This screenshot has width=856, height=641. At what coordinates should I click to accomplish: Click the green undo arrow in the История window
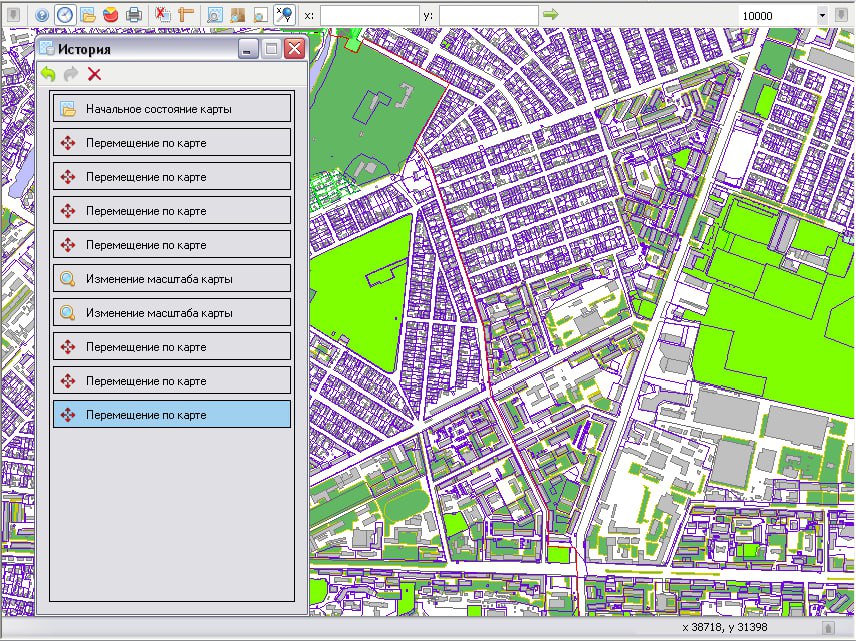click(48, 74)
